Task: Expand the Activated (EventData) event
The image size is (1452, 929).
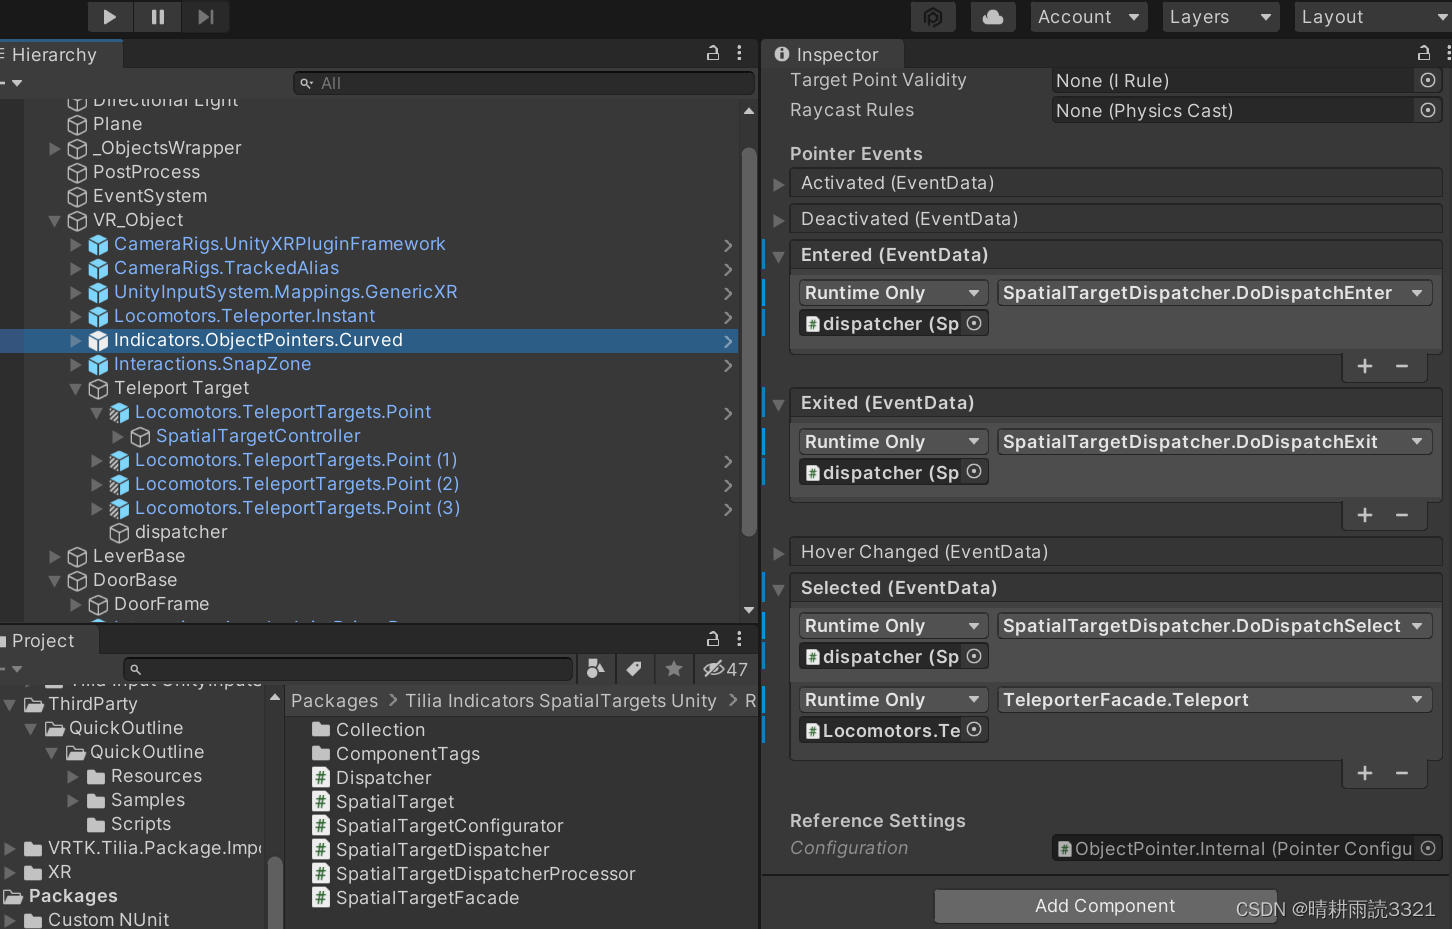Action: click(779, 184)
